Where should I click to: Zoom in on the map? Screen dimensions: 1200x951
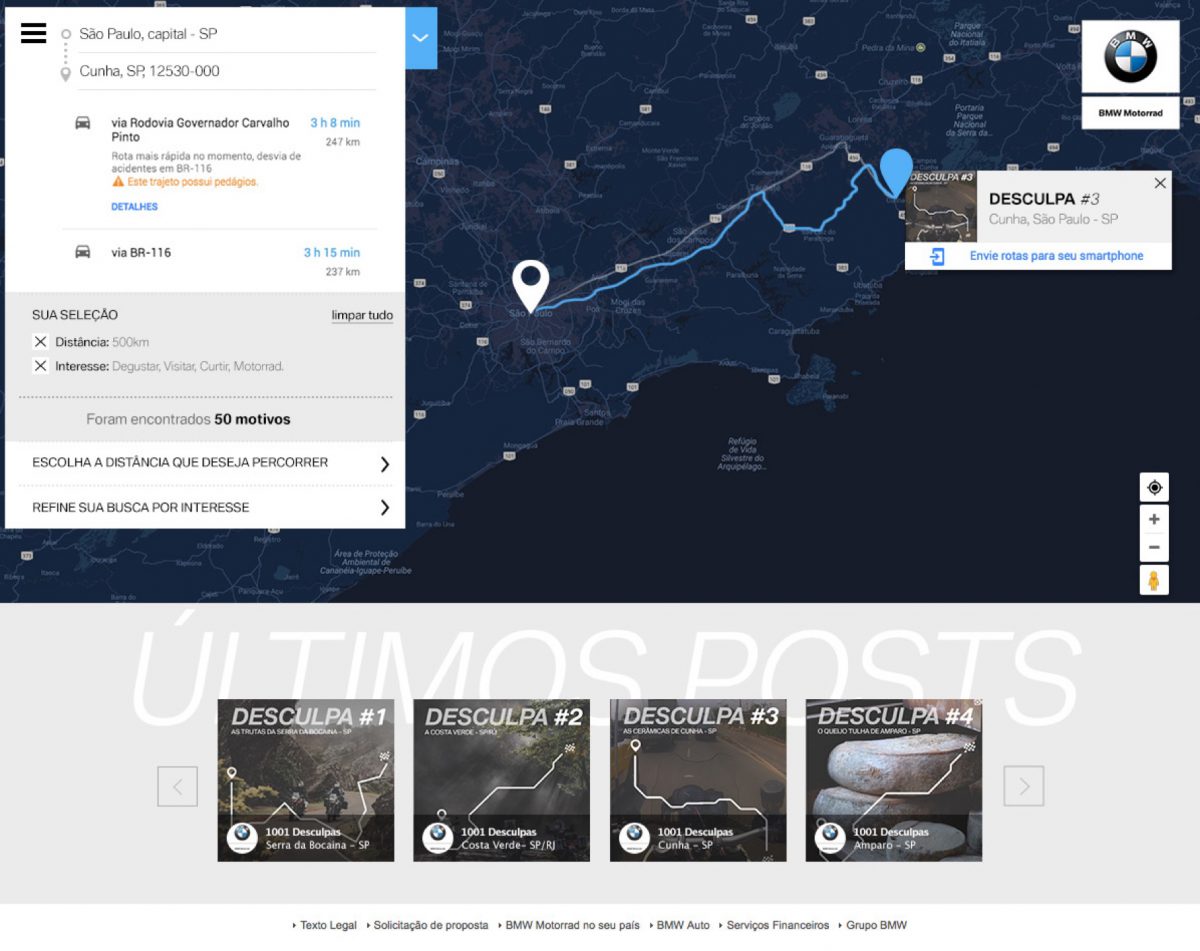[1154, 519]
